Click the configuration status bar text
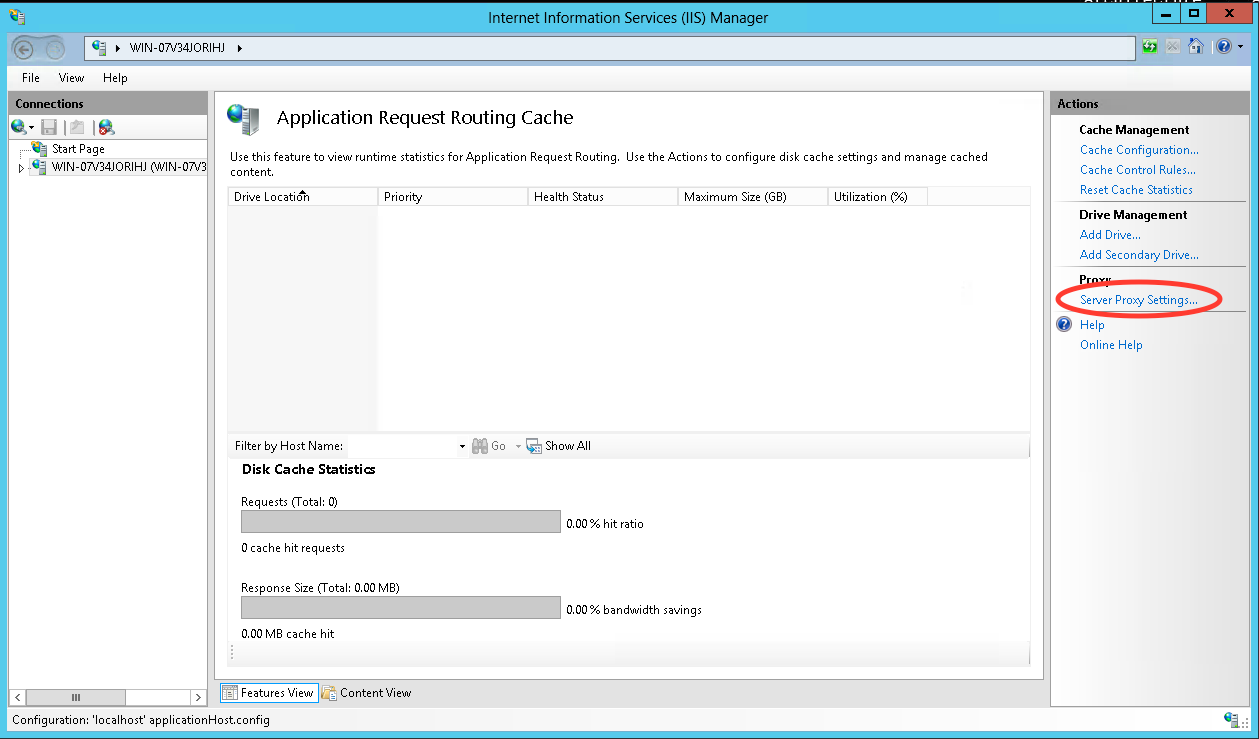This screenshot has width=1259, height=739. coord(141,720)
